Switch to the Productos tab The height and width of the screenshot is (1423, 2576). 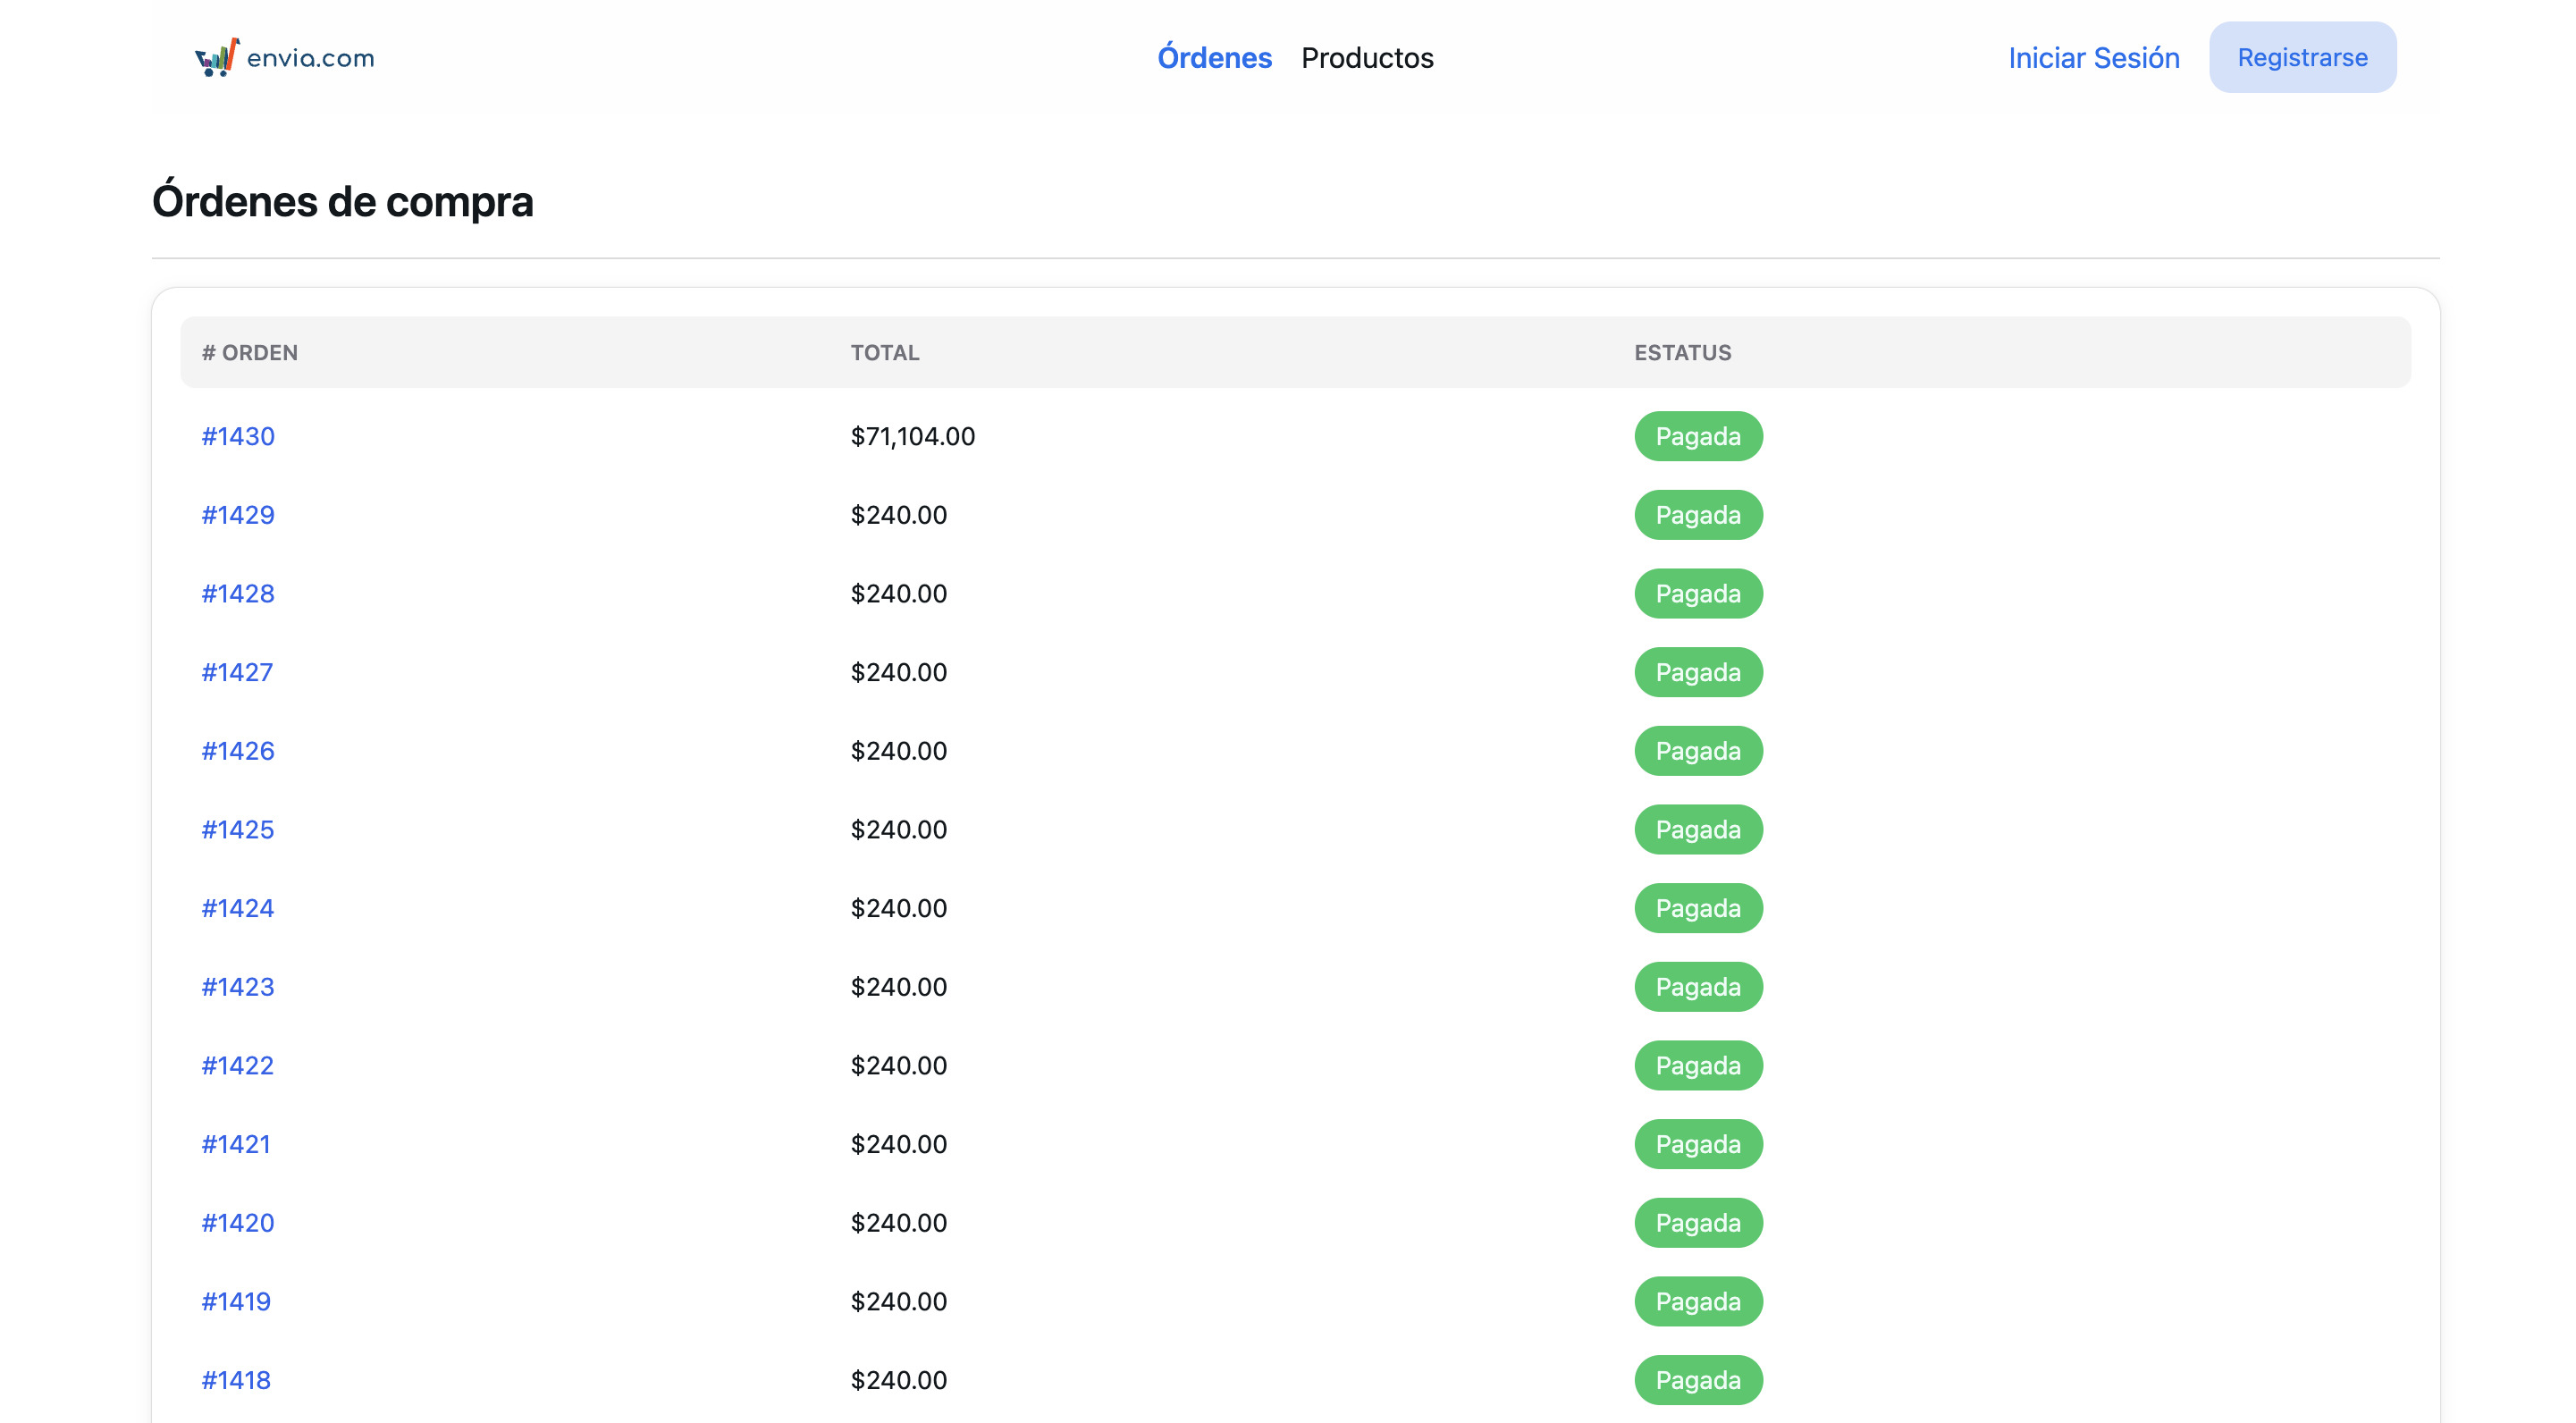click(x=1367, y=58)
